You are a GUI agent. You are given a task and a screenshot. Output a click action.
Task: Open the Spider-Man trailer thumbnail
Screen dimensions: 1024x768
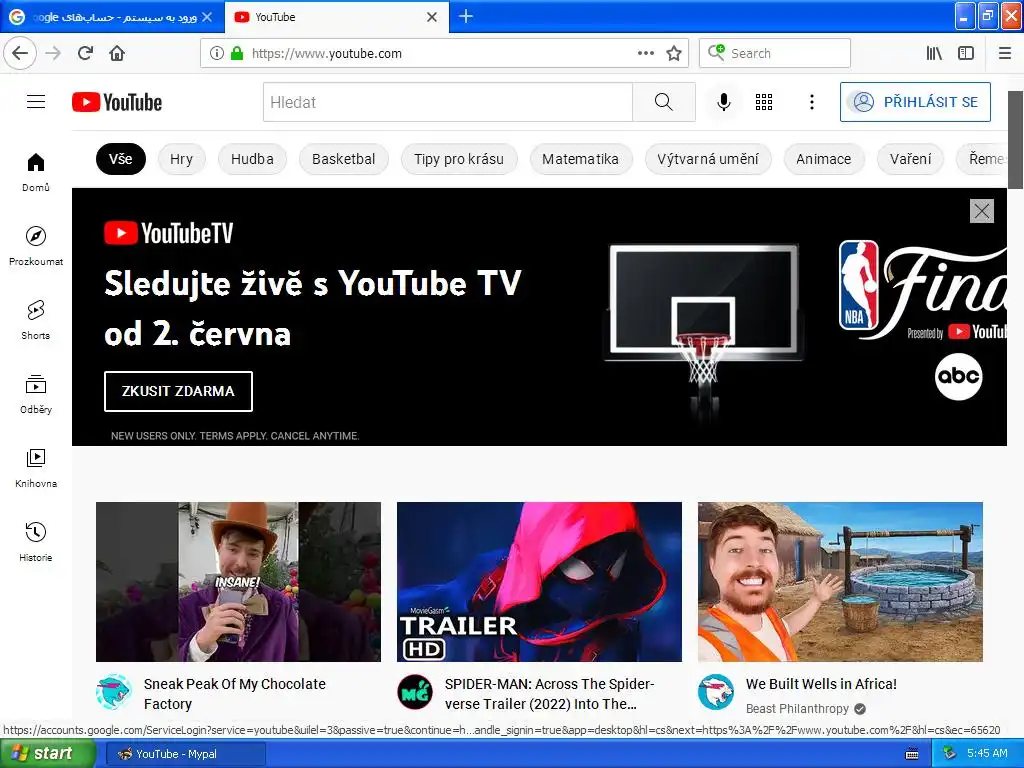click(x=539, y=582)
